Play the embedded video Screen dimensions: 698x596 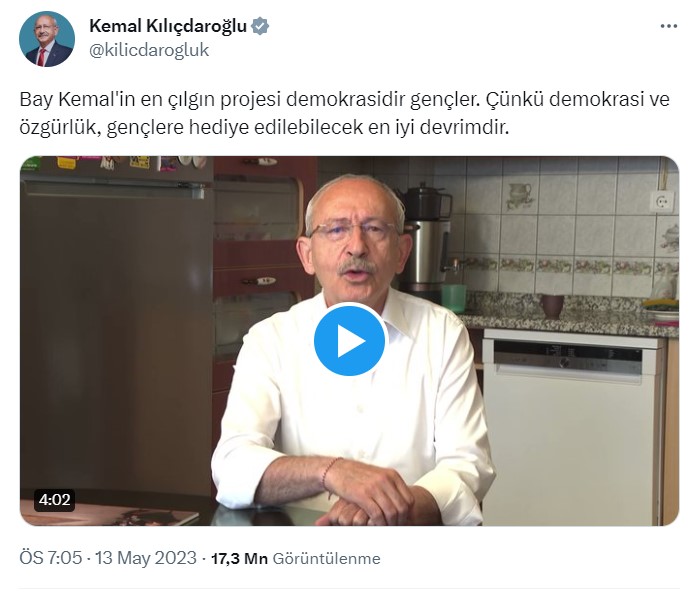(x=349, y=341)
